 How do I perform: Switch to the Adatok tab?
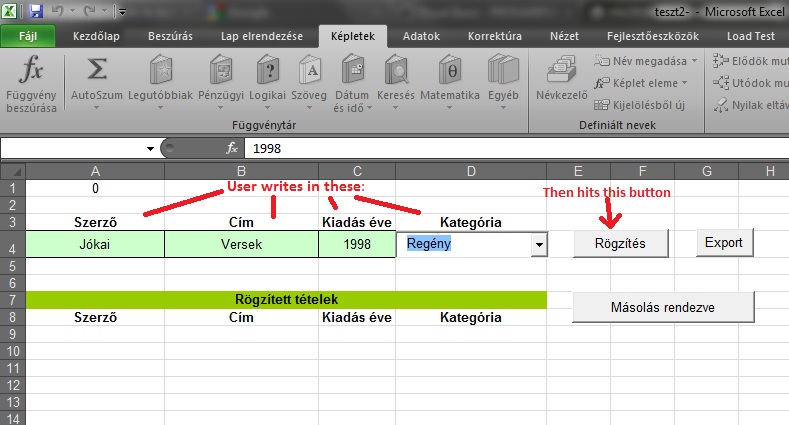pyautogui.click(x=421, y=36)
